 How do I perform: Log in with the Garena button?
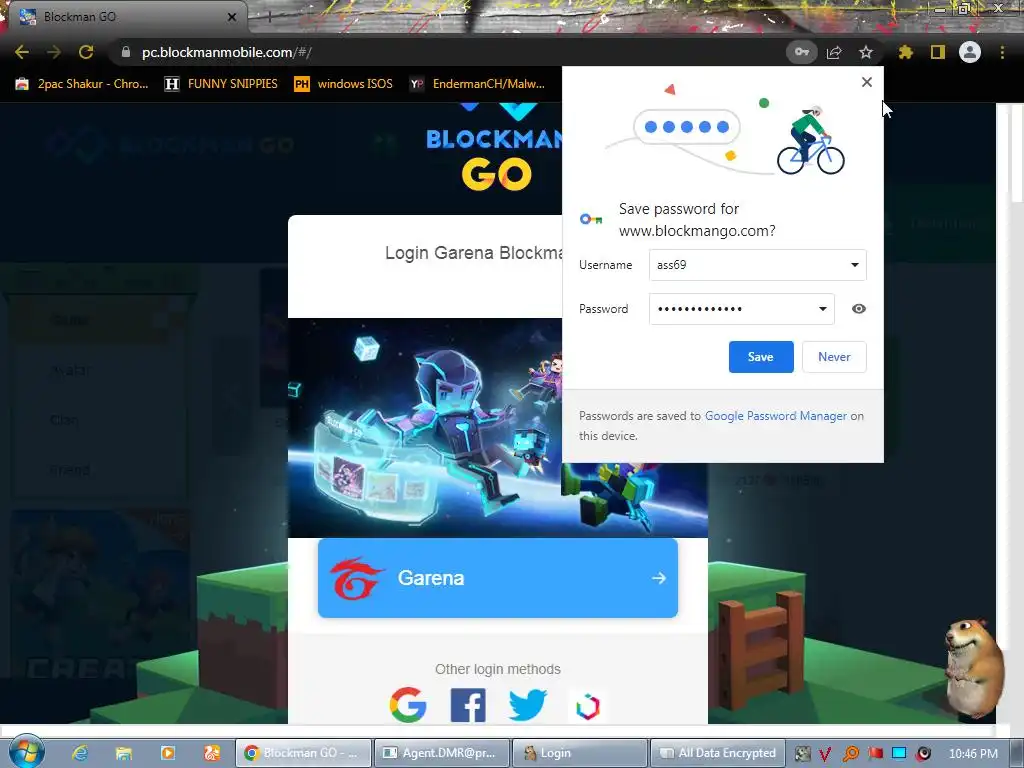(498, 578)
